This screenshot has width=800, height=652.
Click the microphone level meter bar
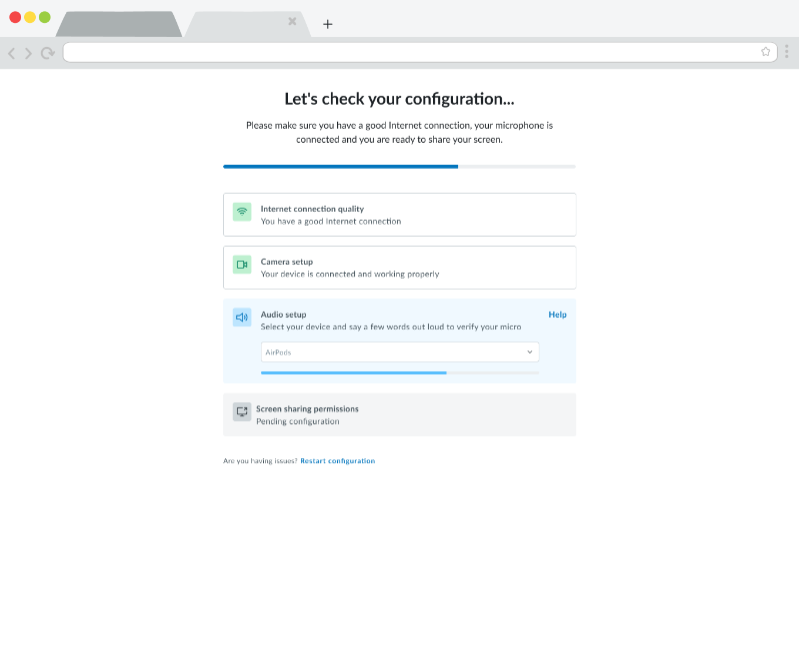tap(400, 373)
